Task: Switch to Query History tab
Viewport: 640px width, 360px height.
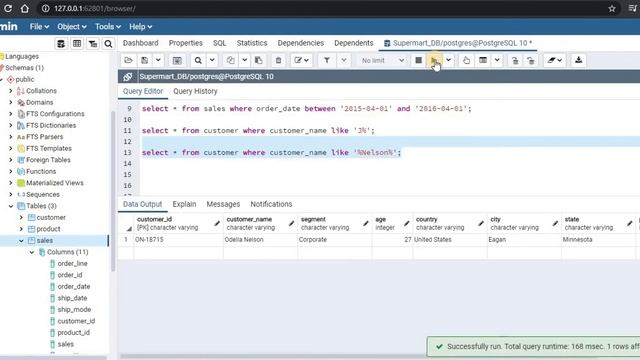Action: tap(195, 91)
